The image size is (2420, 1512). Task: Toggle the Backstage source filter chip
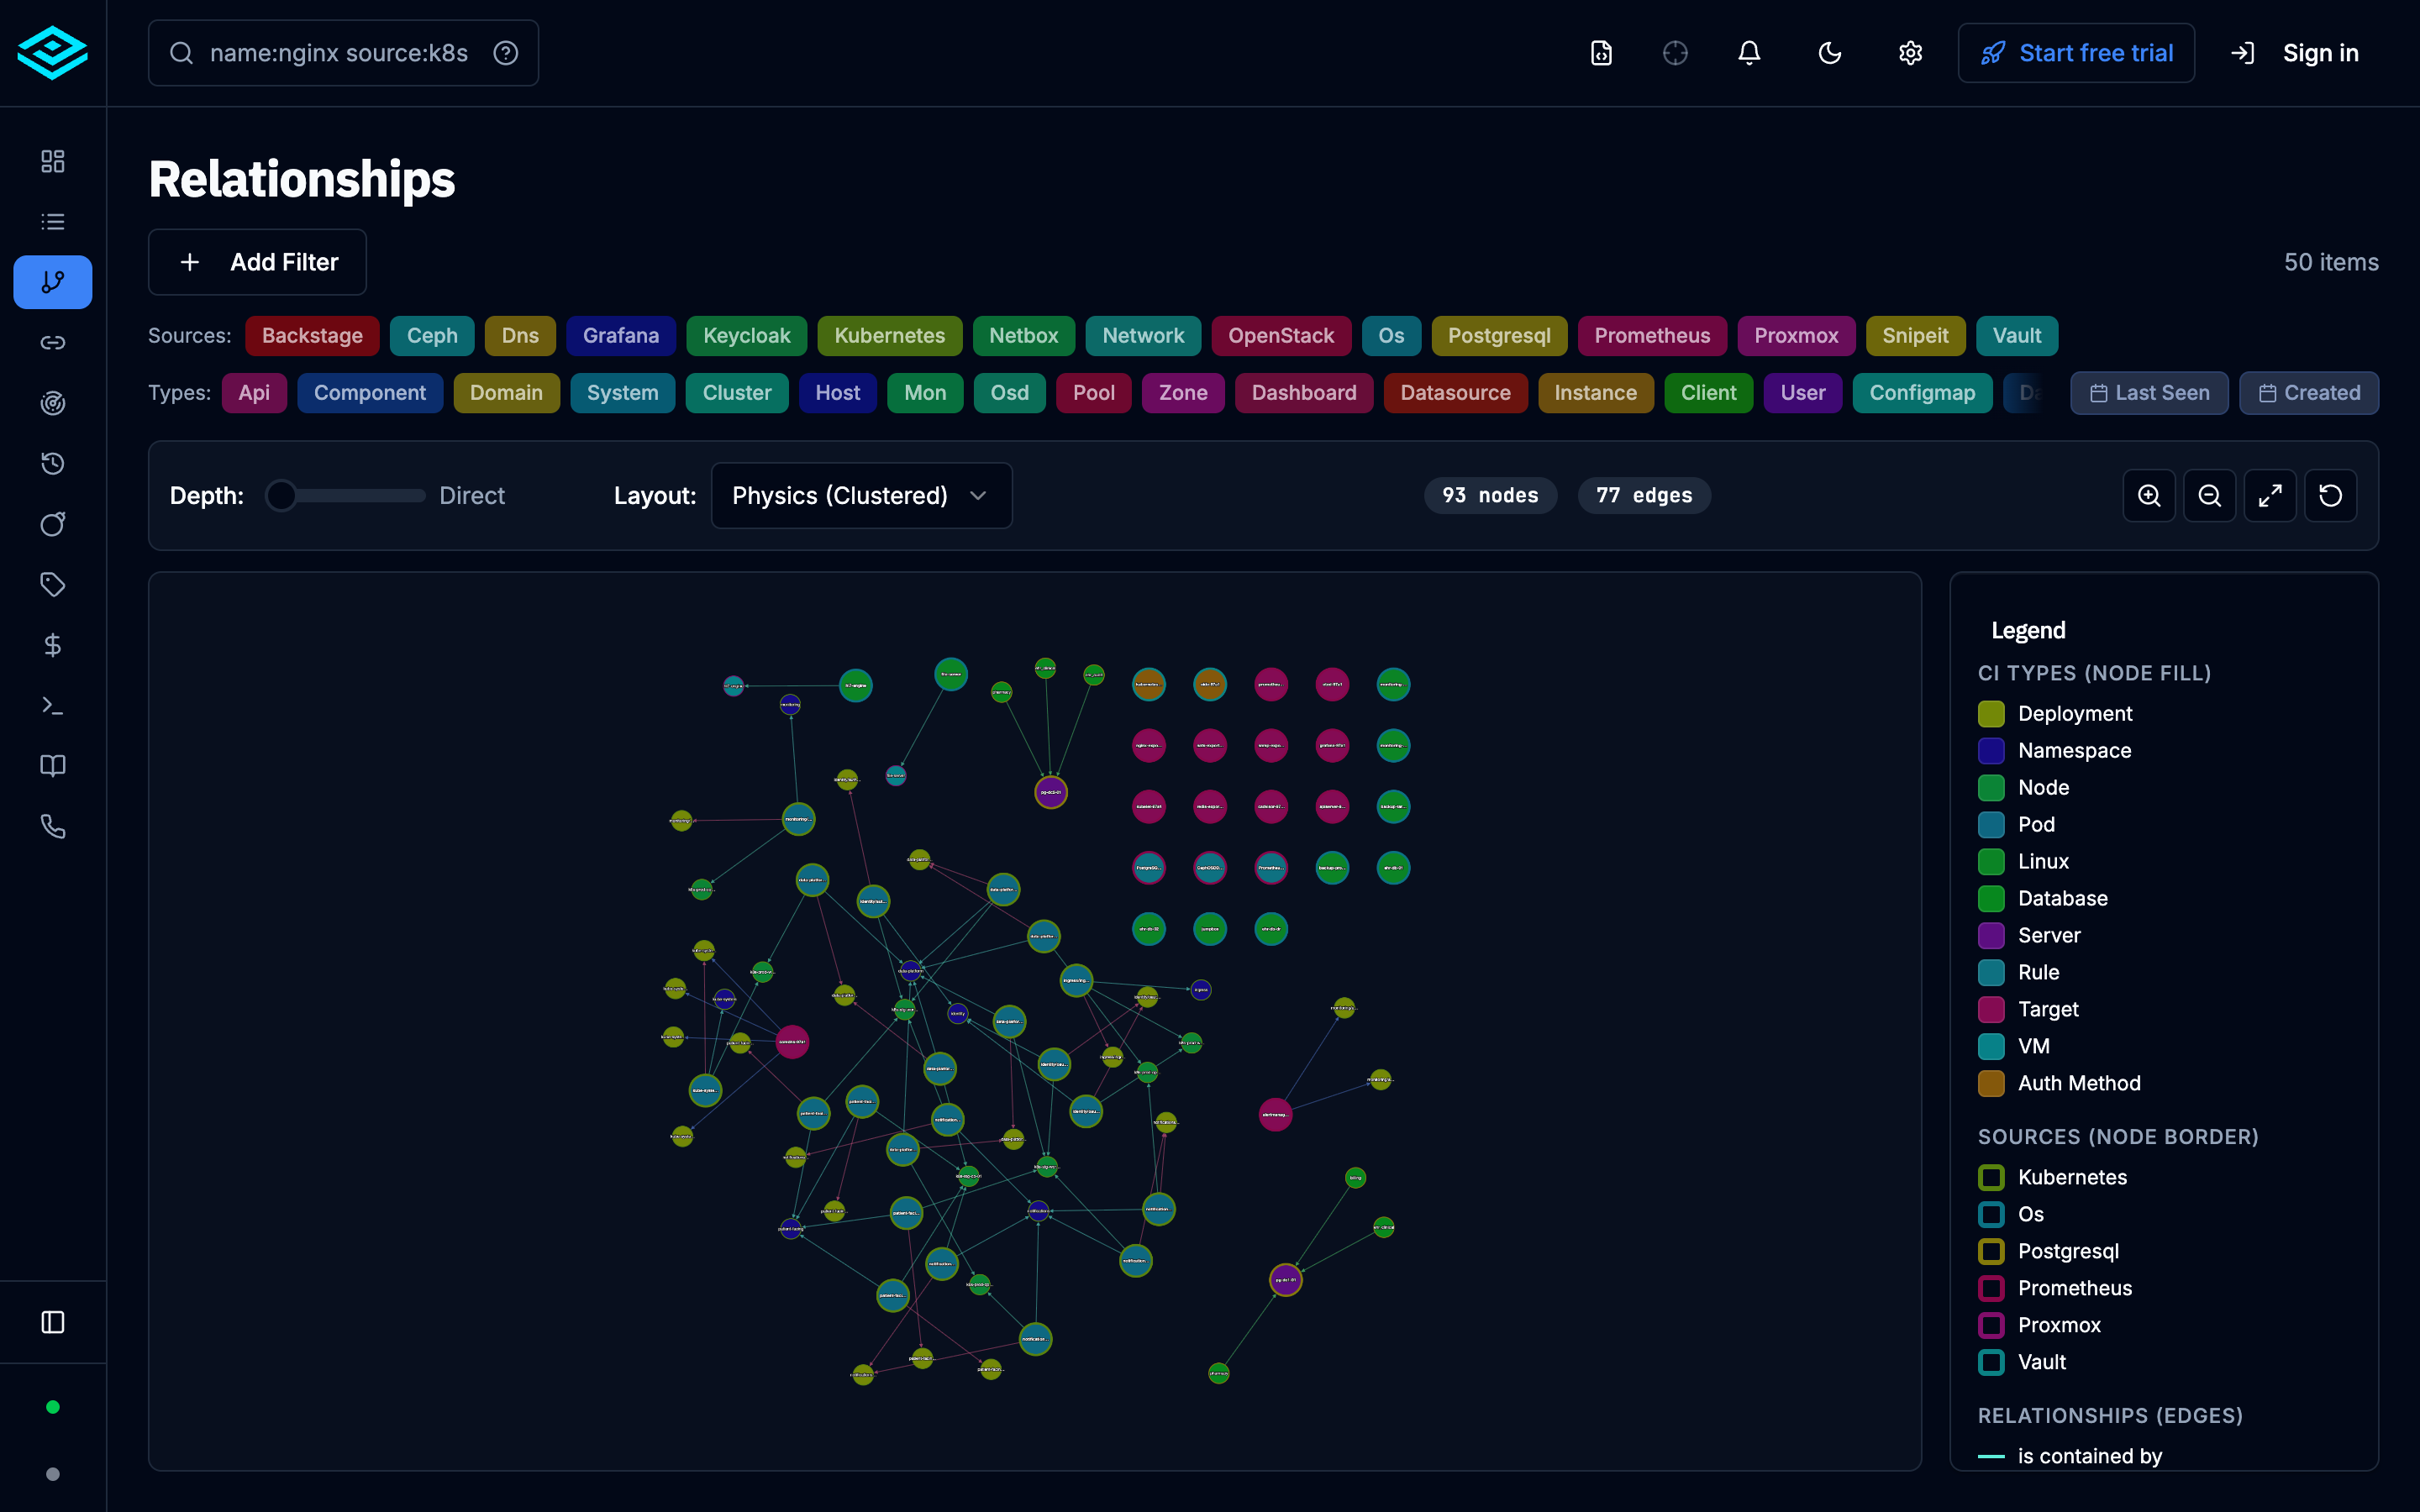tap(312, 336)
